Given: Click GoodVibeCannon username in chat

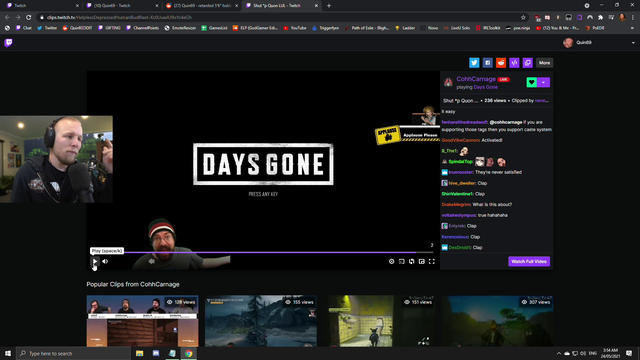Looking at the screenshot, I should click(x=460, y=140).
